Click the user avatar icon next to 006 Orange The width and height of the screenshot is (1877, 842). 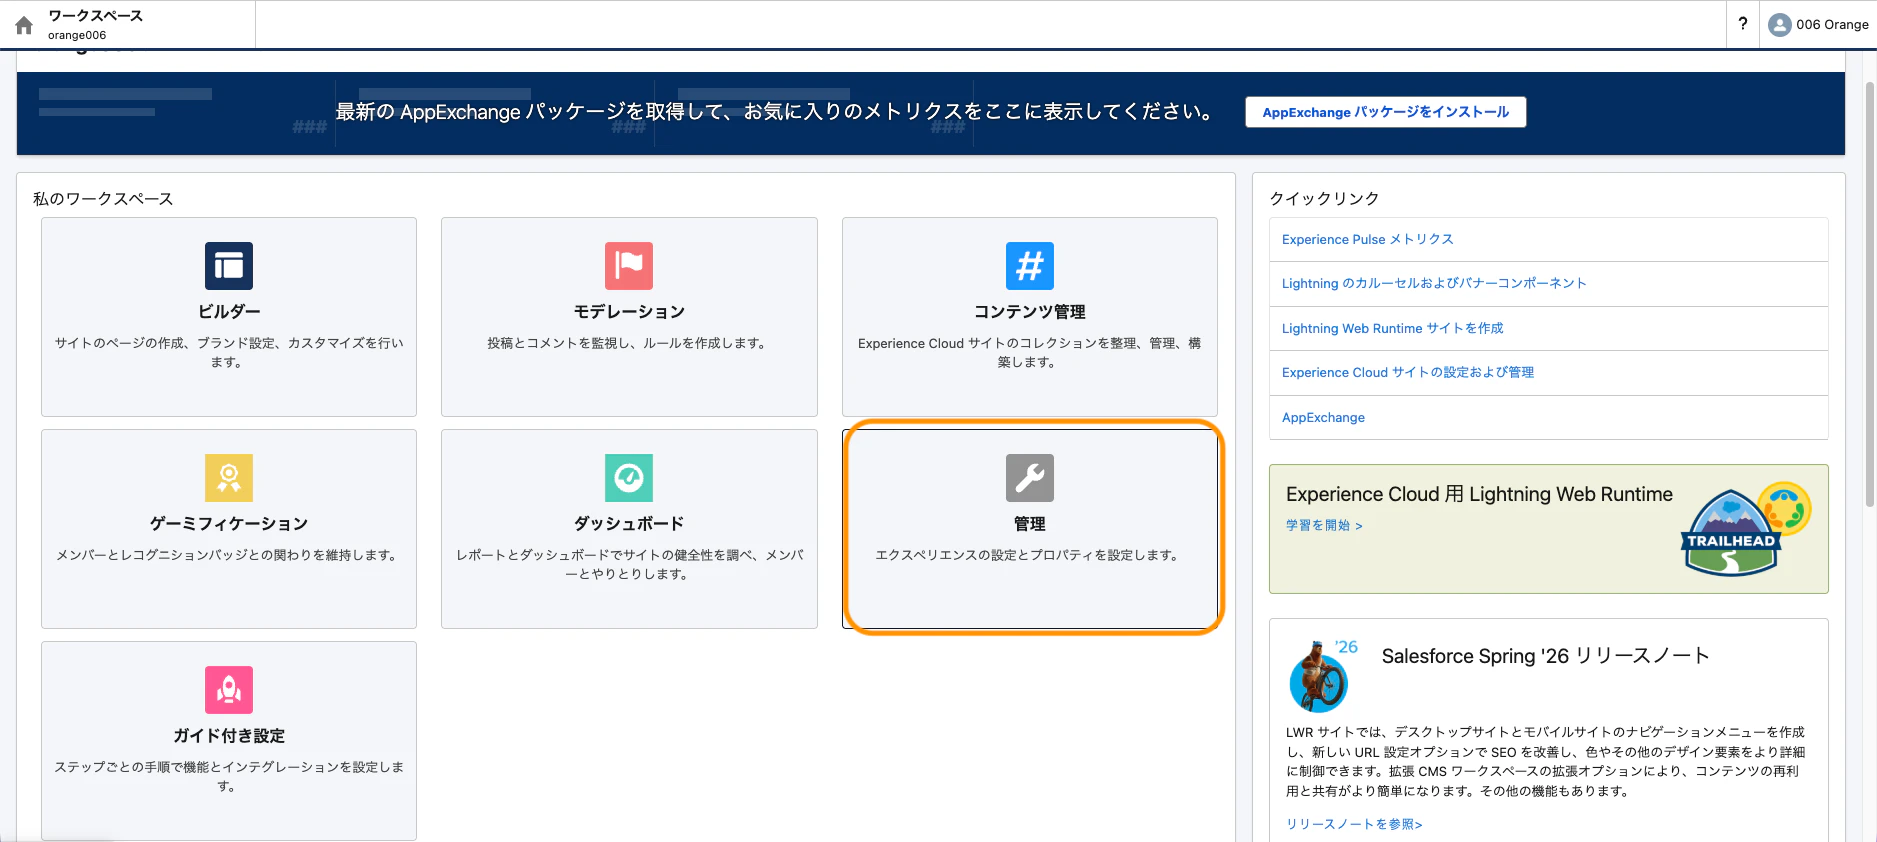[1779, 25]
